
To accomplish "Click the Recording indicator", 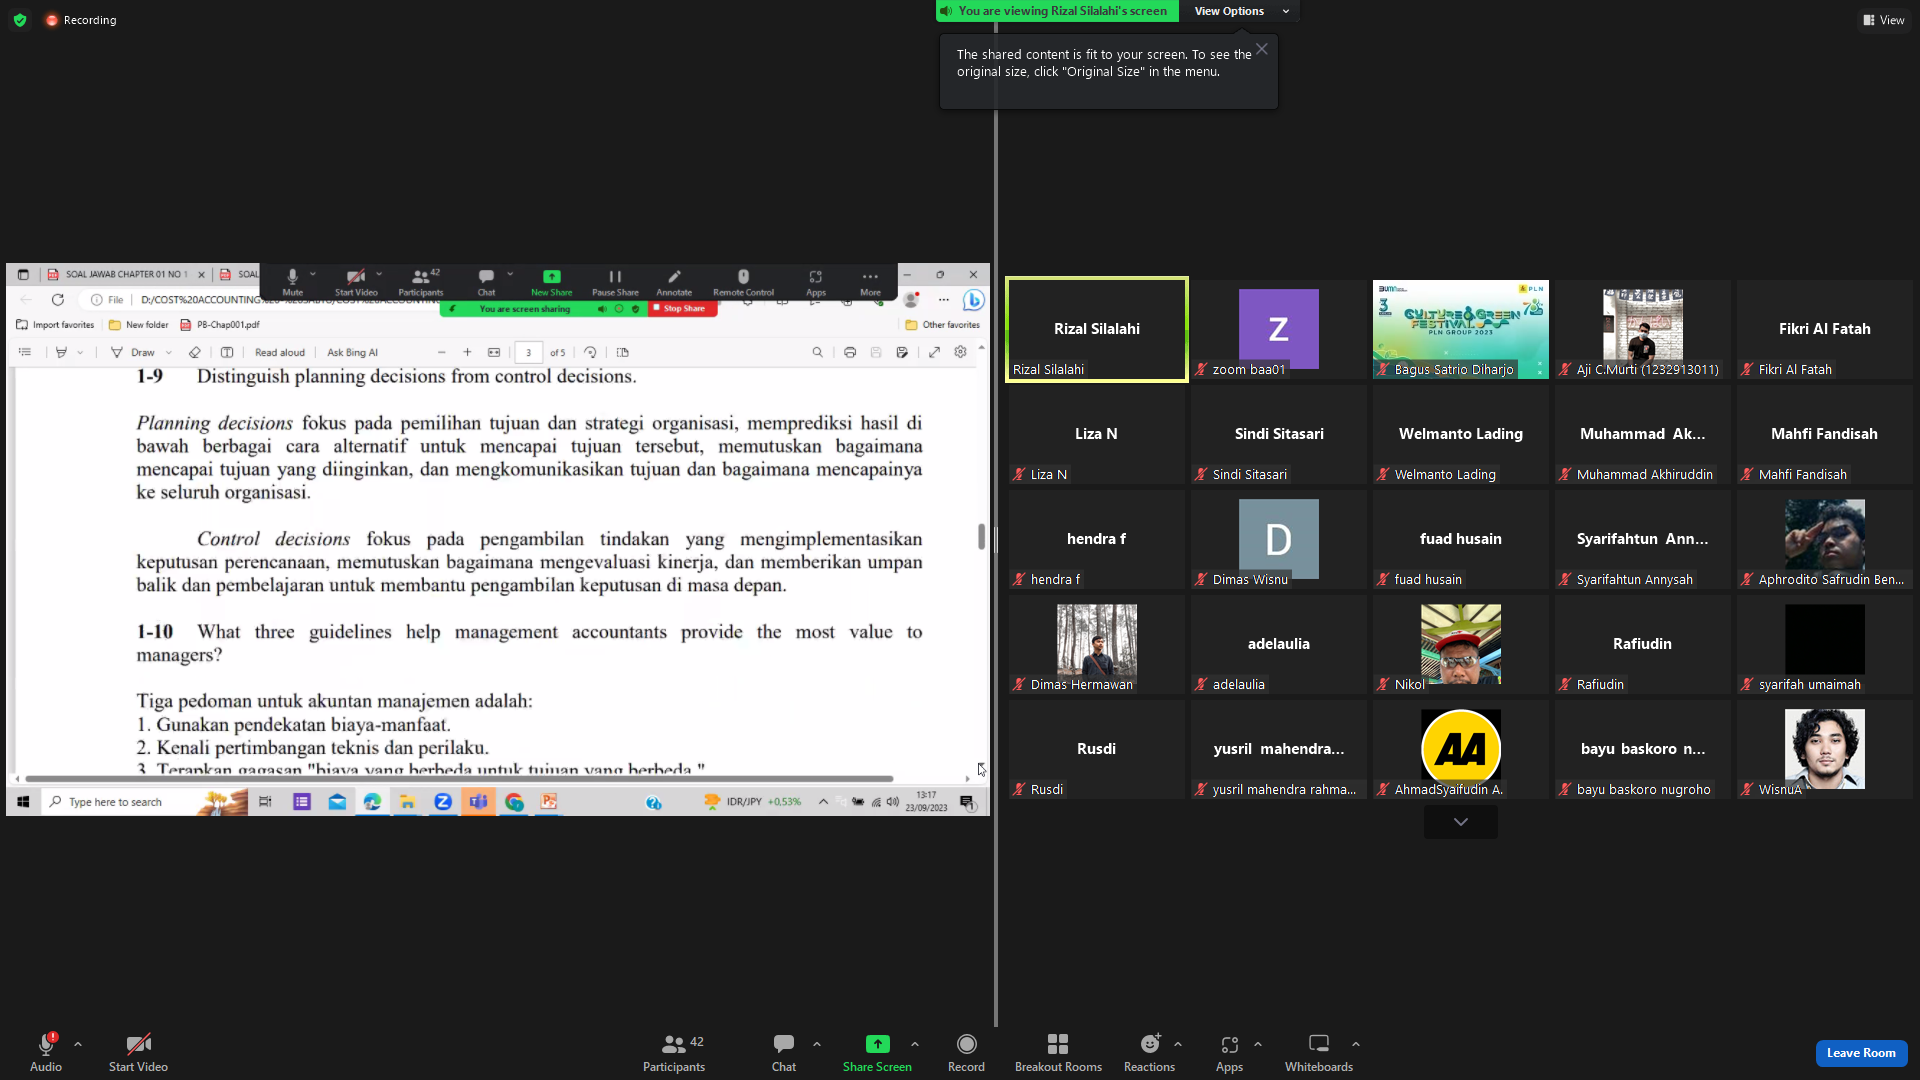I will 81,20.
